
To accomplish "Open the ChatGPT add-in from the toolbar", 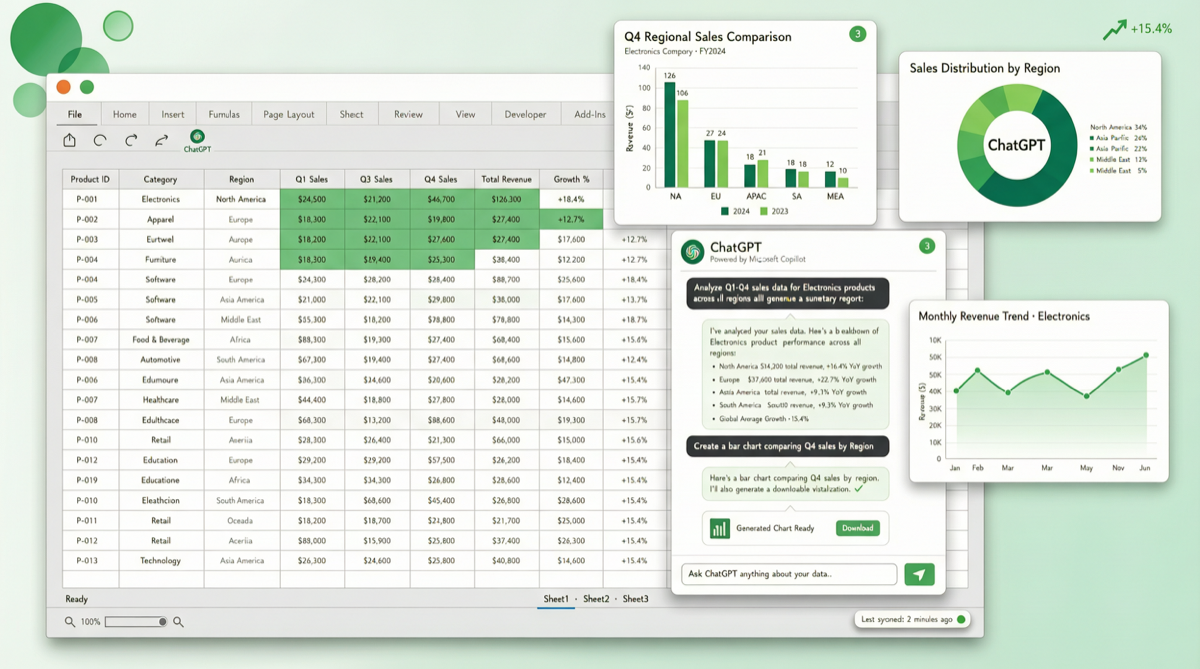I will point(197,141).
